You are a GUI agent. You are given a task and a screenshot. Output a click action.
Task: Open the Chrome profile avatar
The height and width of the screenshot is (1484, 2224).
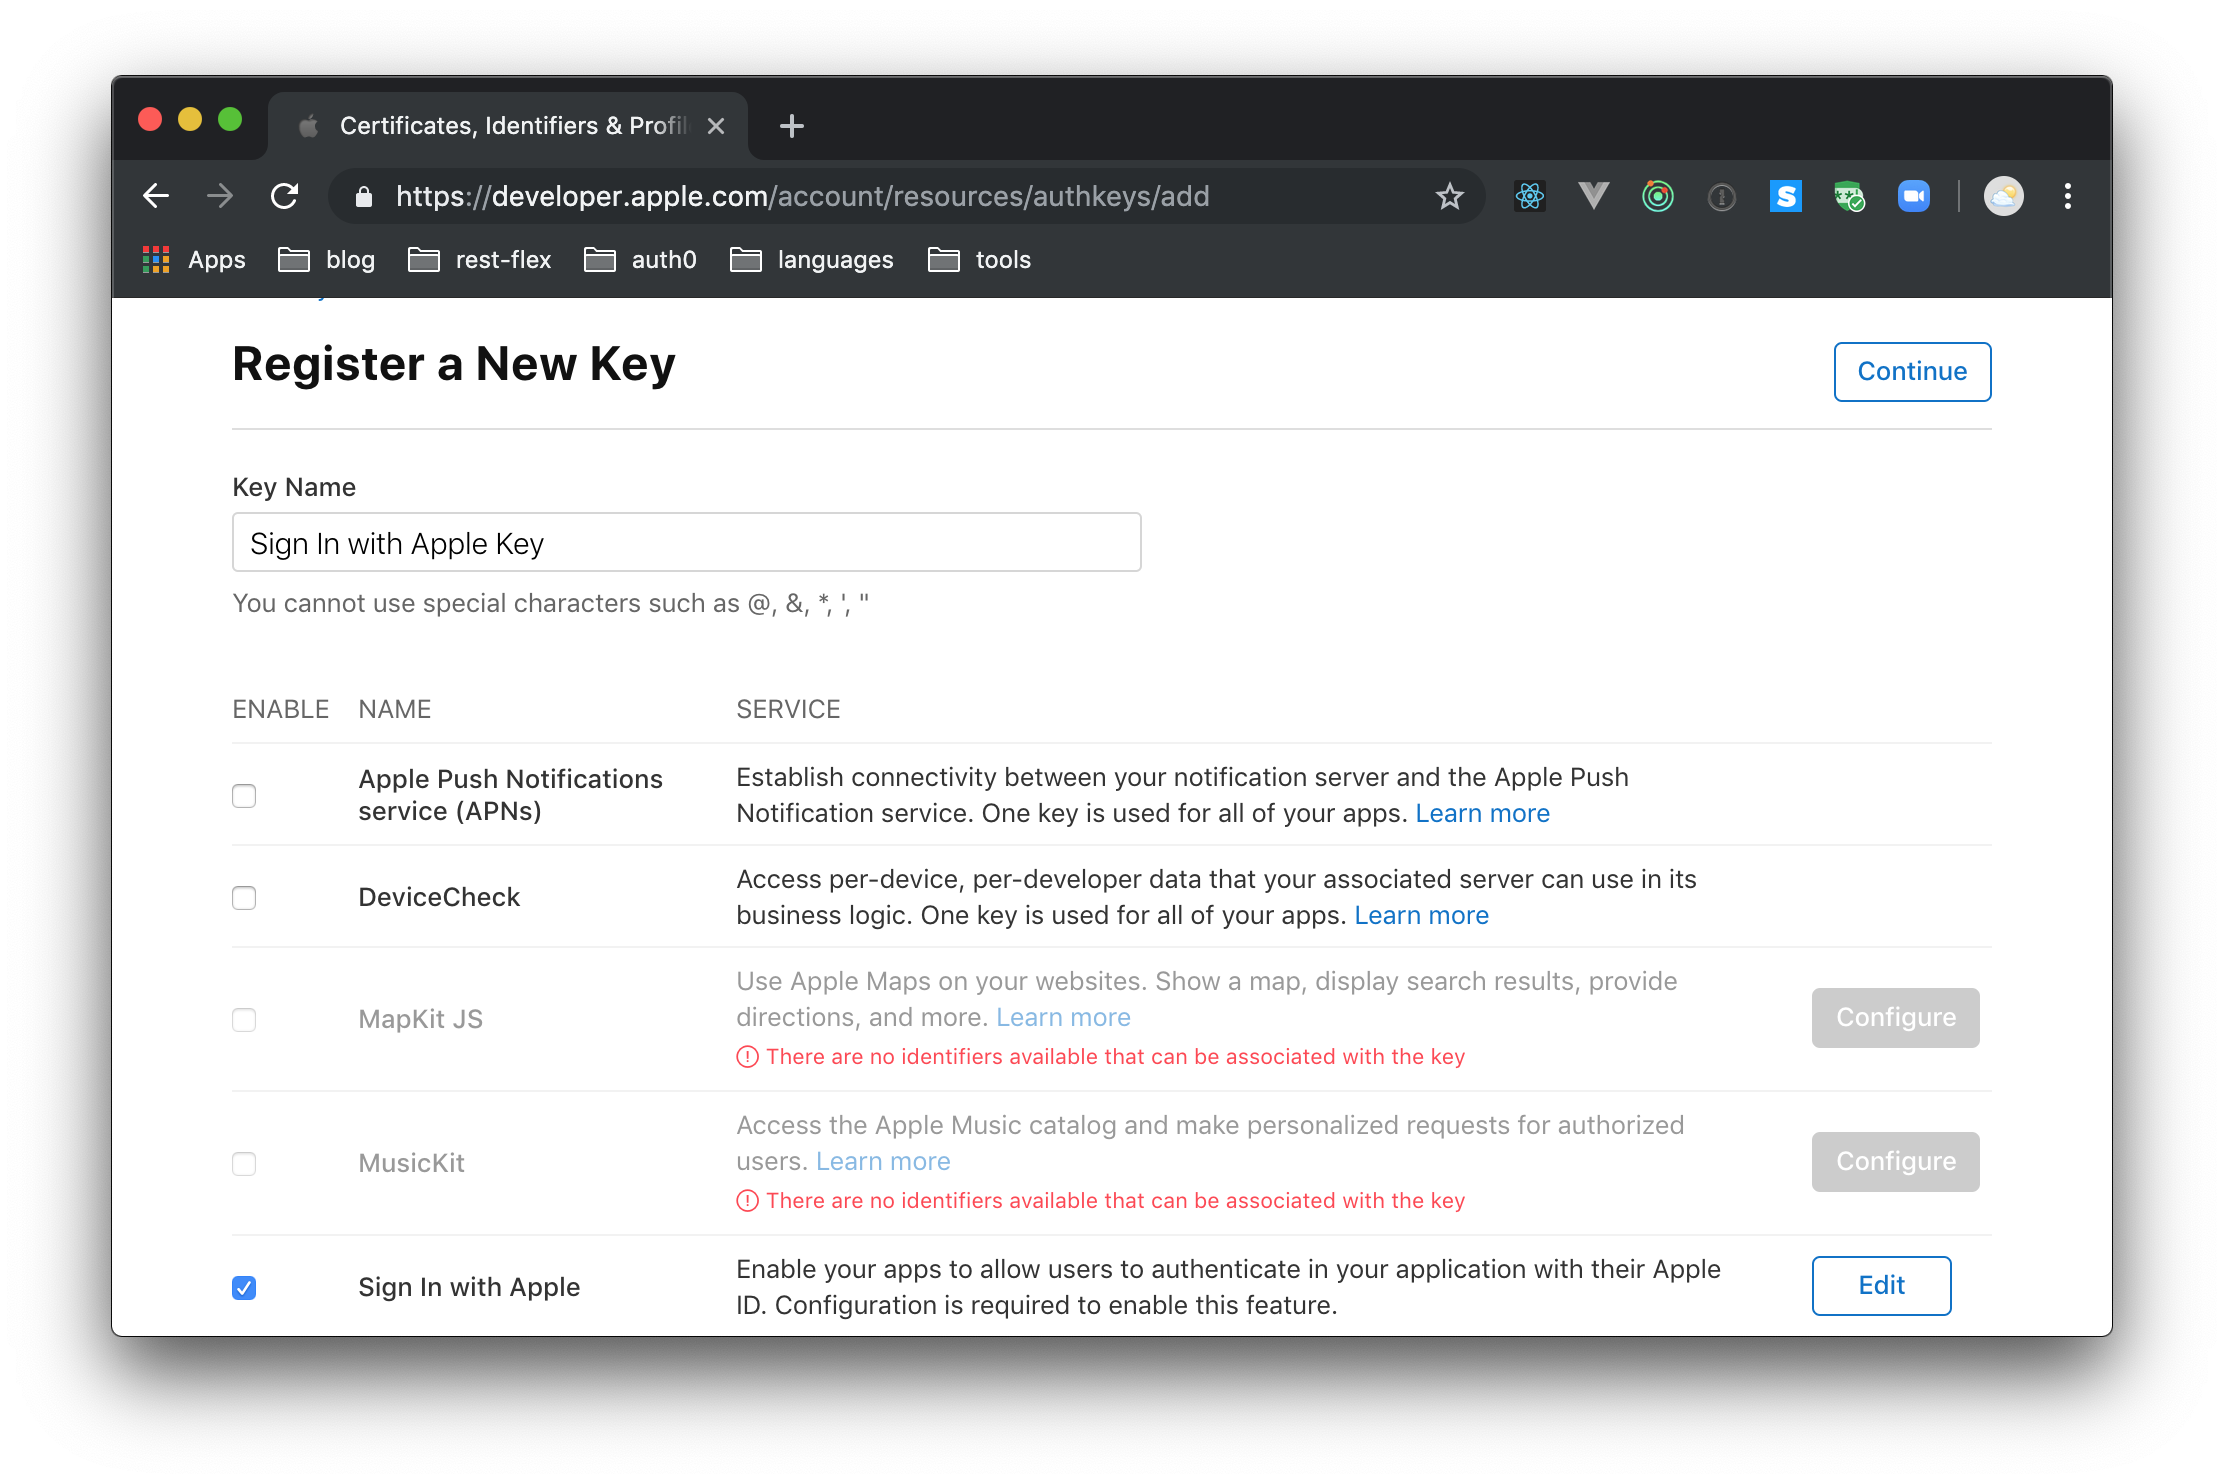point(2004,196)
